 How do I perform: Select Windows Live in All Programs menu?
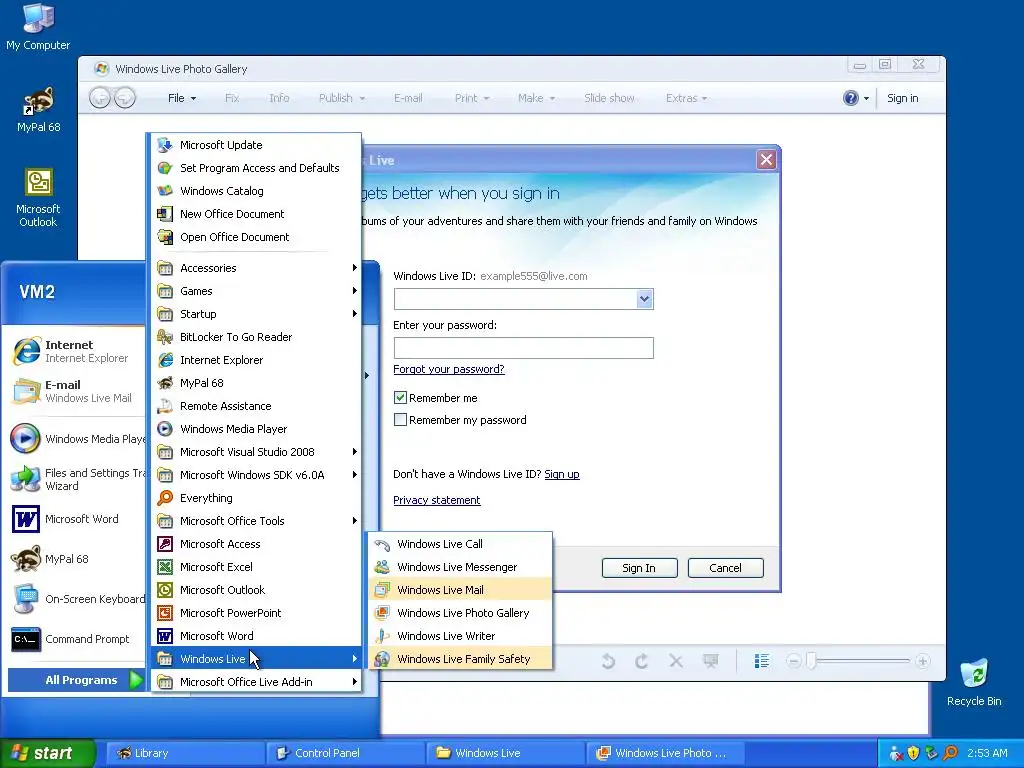point(256,658)
